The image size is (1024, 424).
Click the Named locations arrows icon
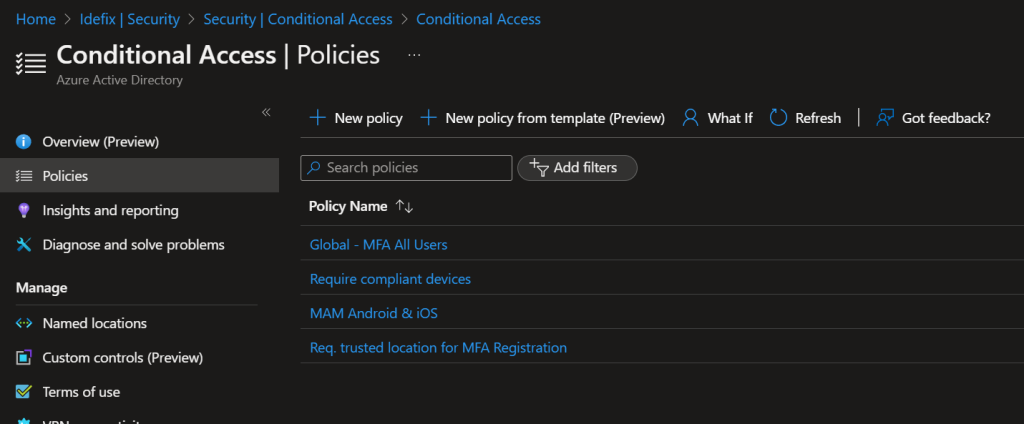pos(24,323)
